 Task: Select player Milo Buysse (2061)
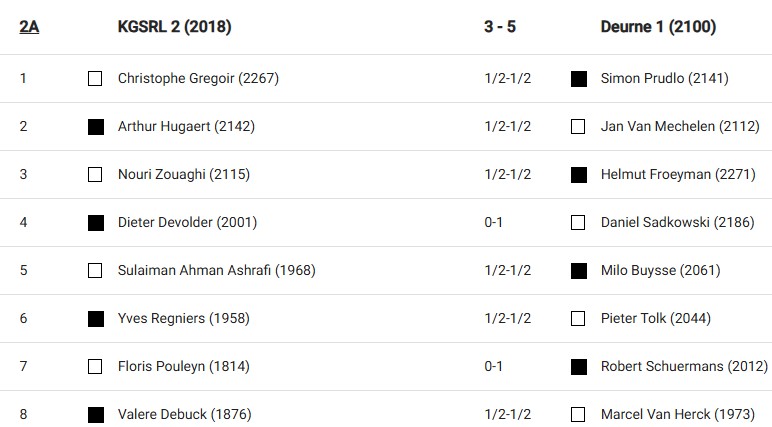[x=660, y=270]
